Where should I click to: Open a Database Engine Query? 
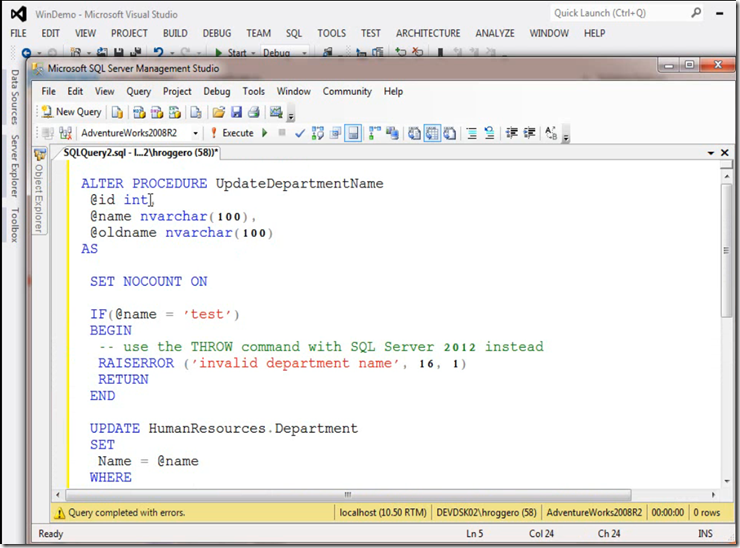[117, 112]
